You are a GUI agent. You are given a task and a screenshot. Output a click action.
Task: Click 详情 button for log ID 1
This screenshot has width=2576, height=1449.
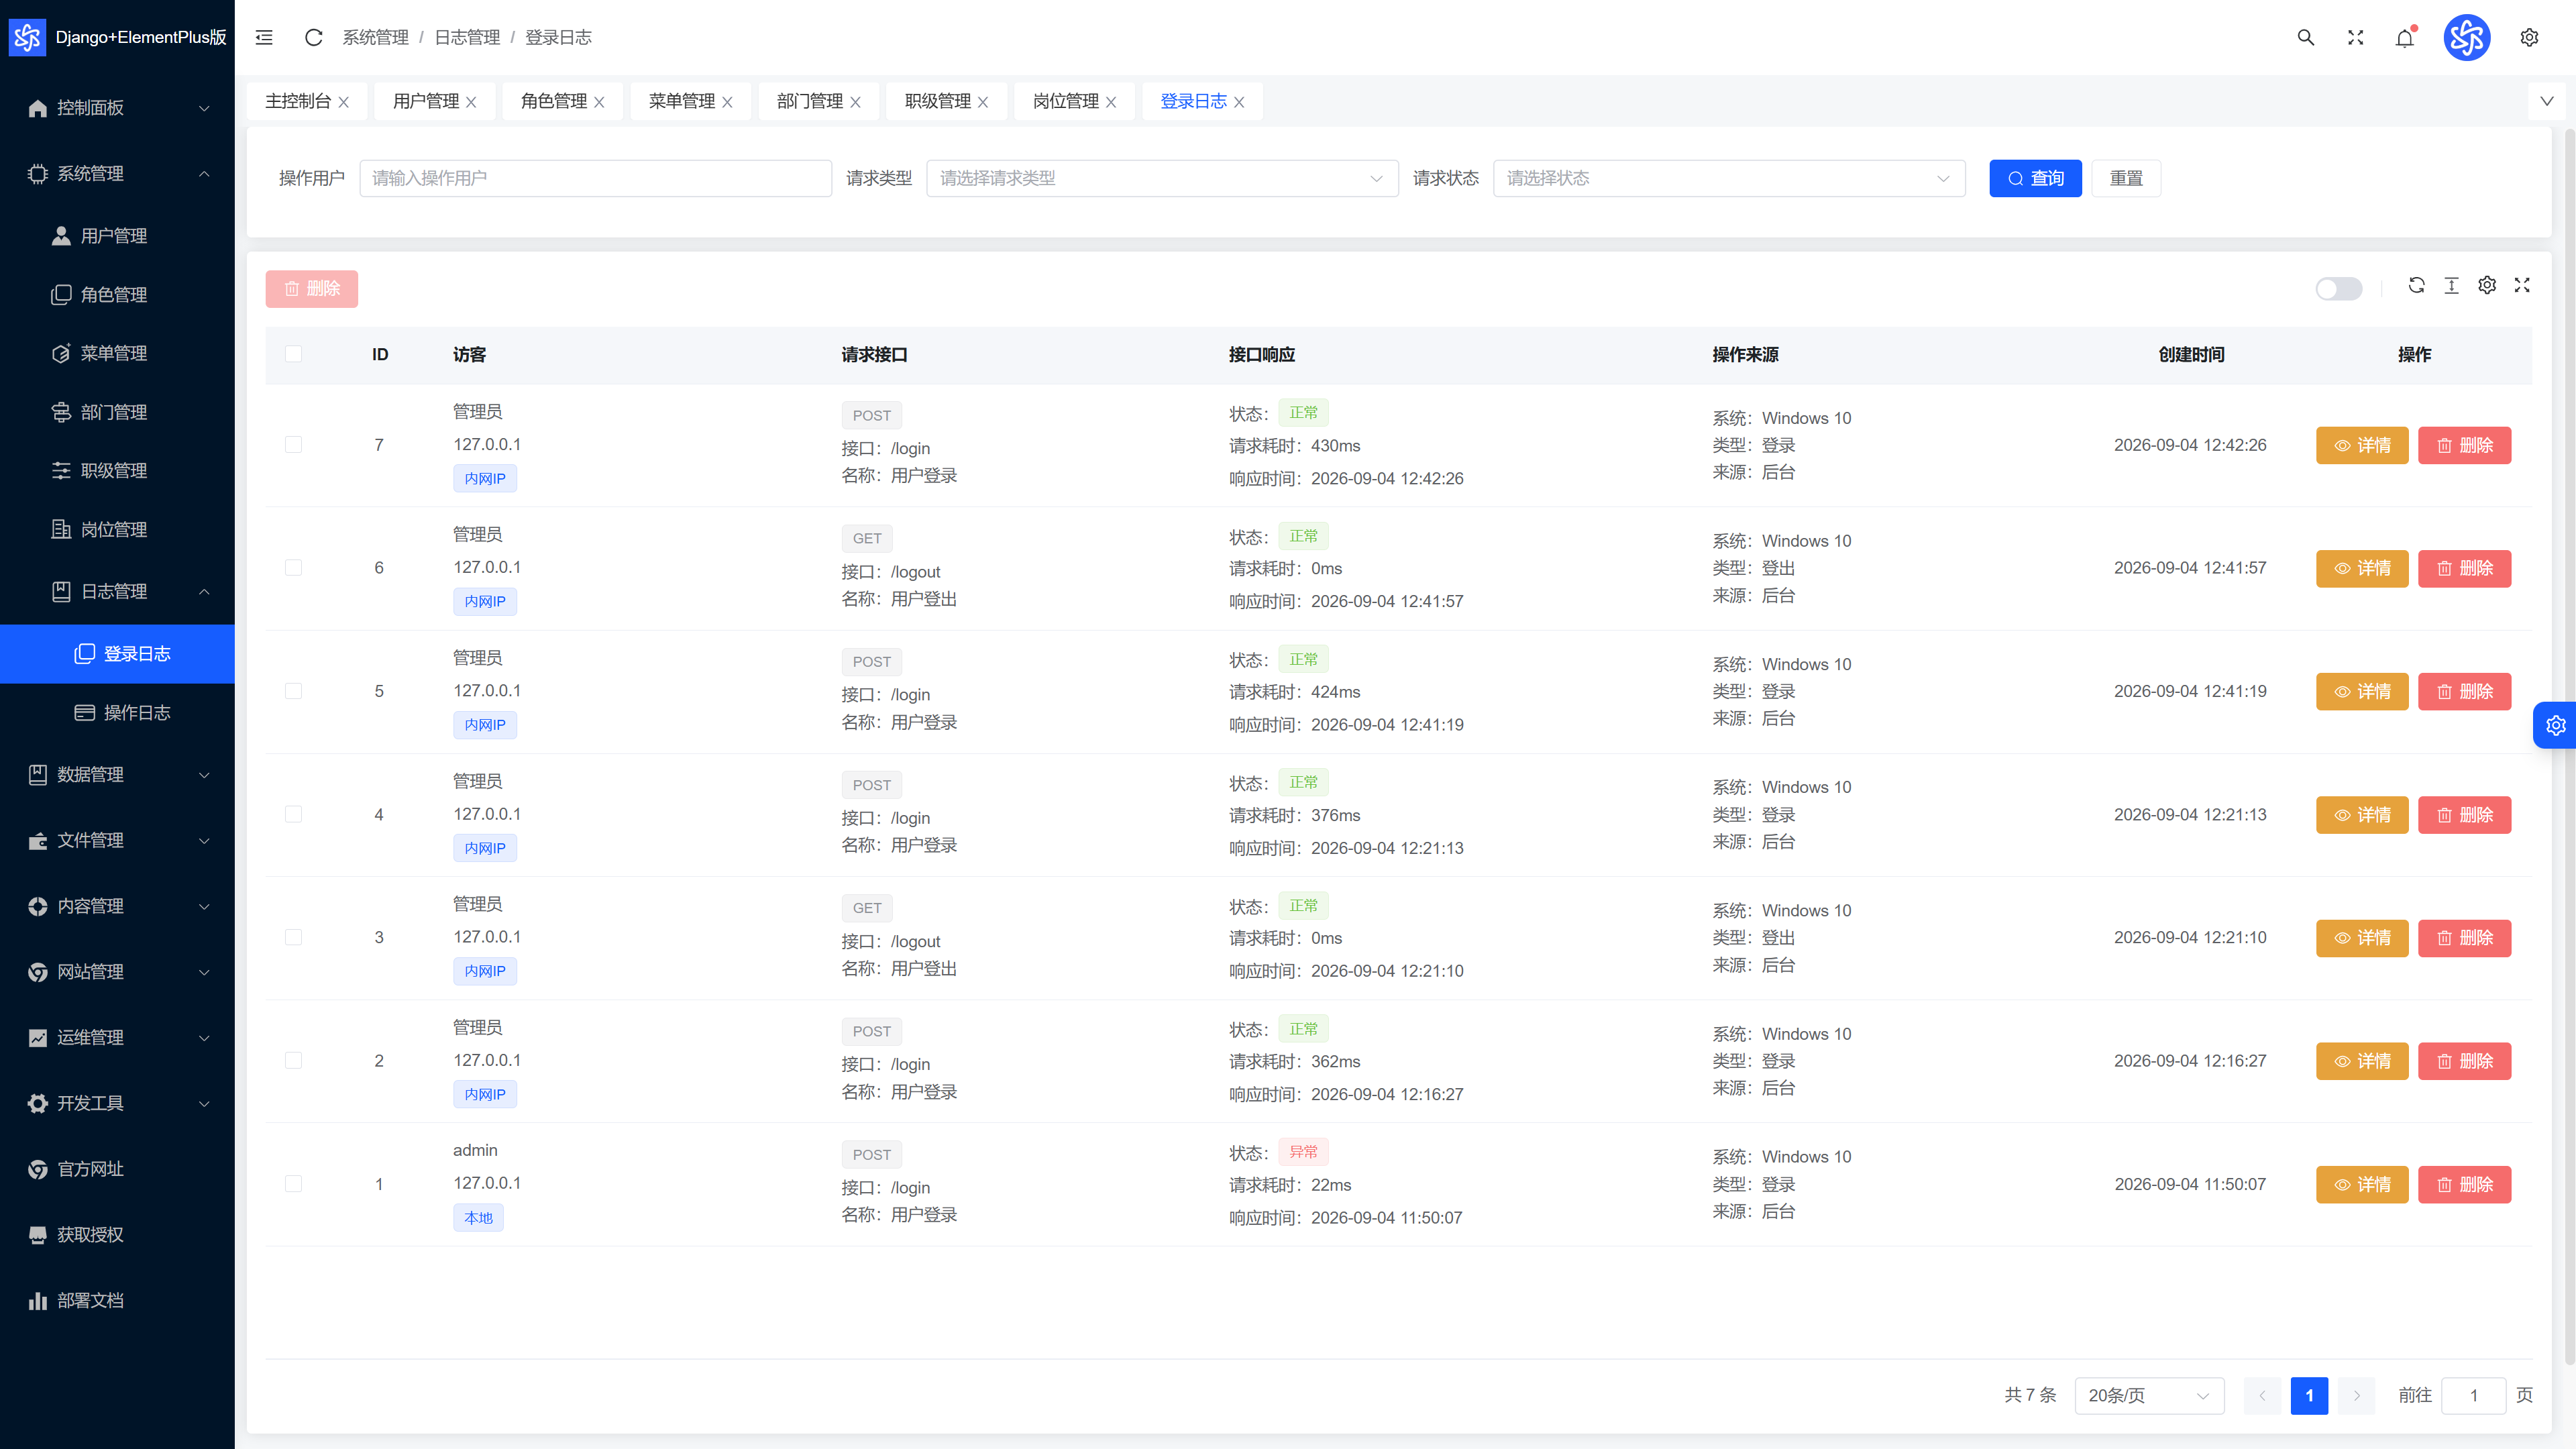[2362, 1184]
